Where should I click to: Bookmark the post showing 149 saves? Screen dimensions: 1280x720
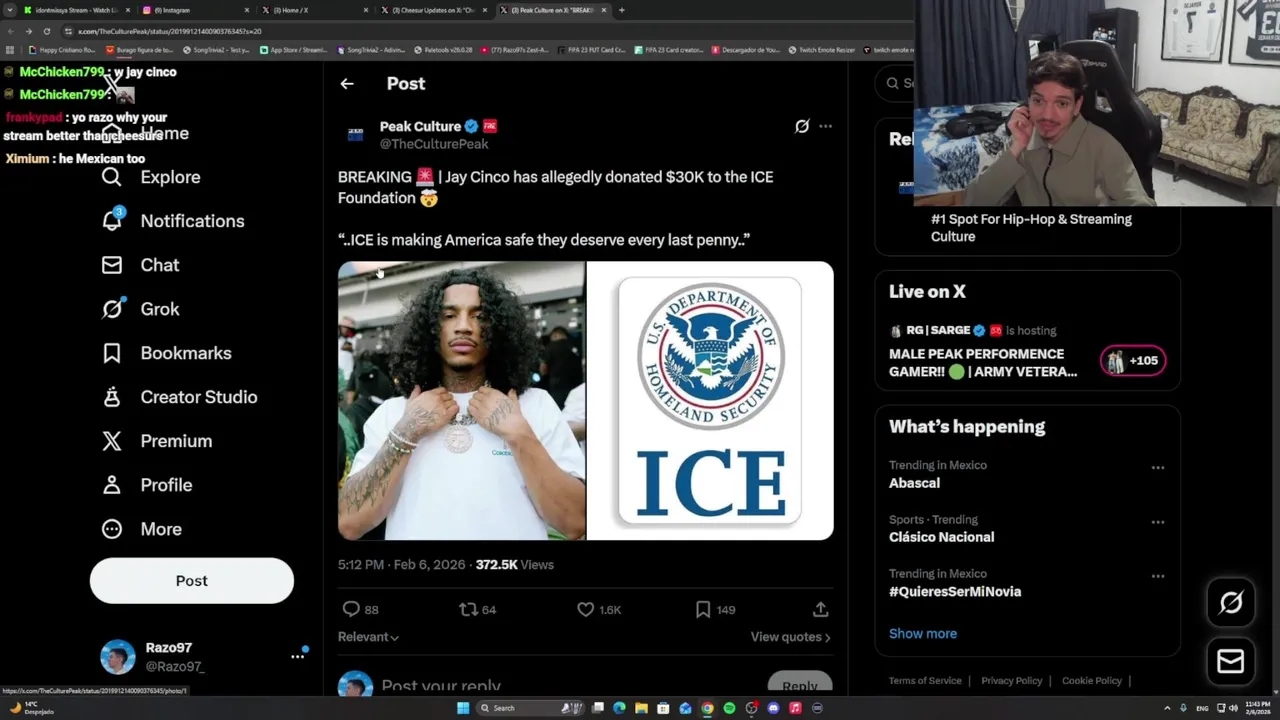pos(703,609)
